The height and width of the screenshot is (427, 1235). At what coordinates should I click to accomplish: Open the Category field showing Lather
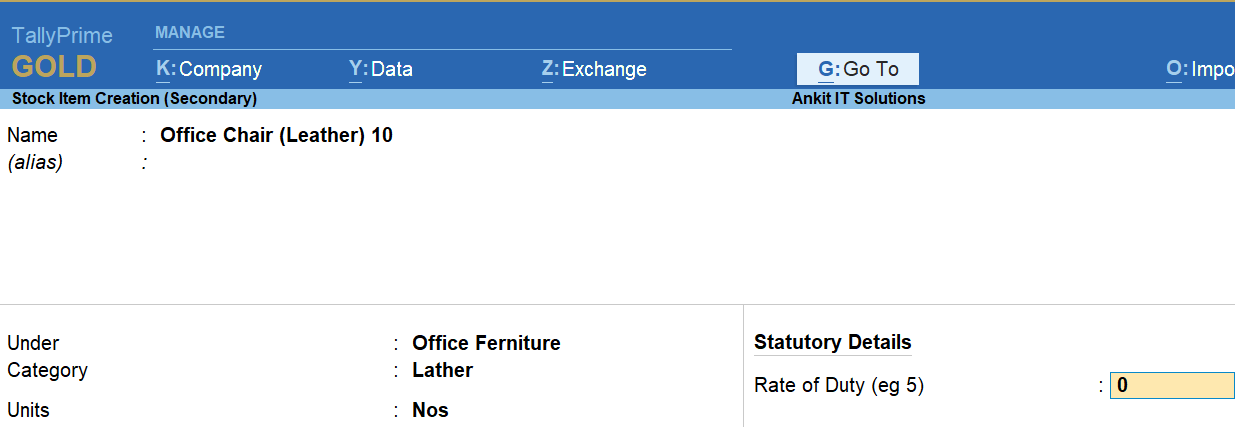point(442,370)
